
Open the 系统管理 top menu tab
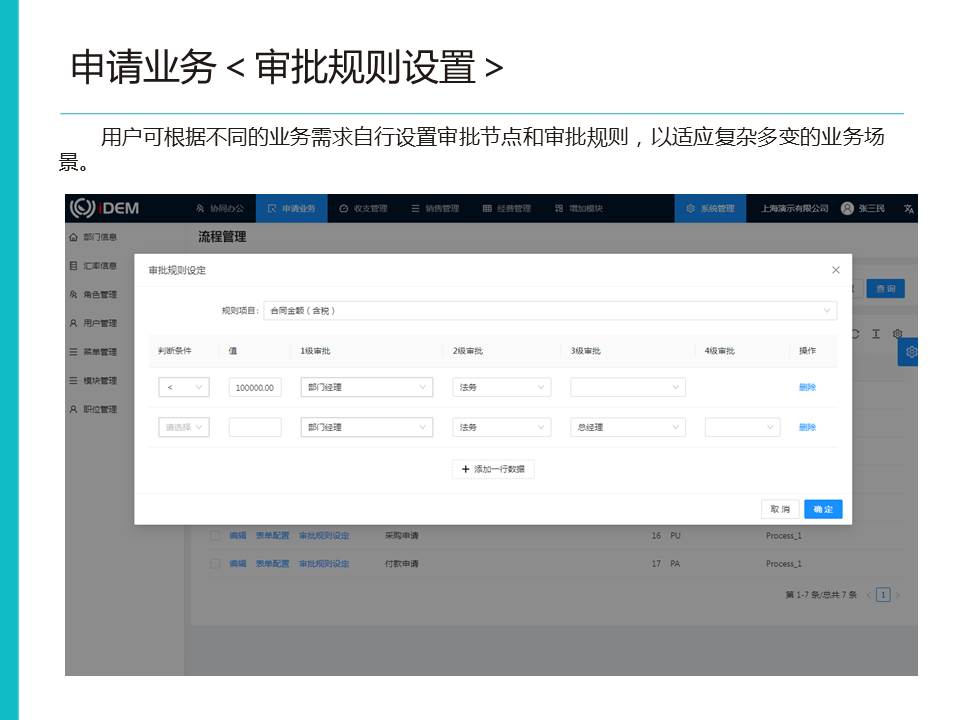(710, 209)
